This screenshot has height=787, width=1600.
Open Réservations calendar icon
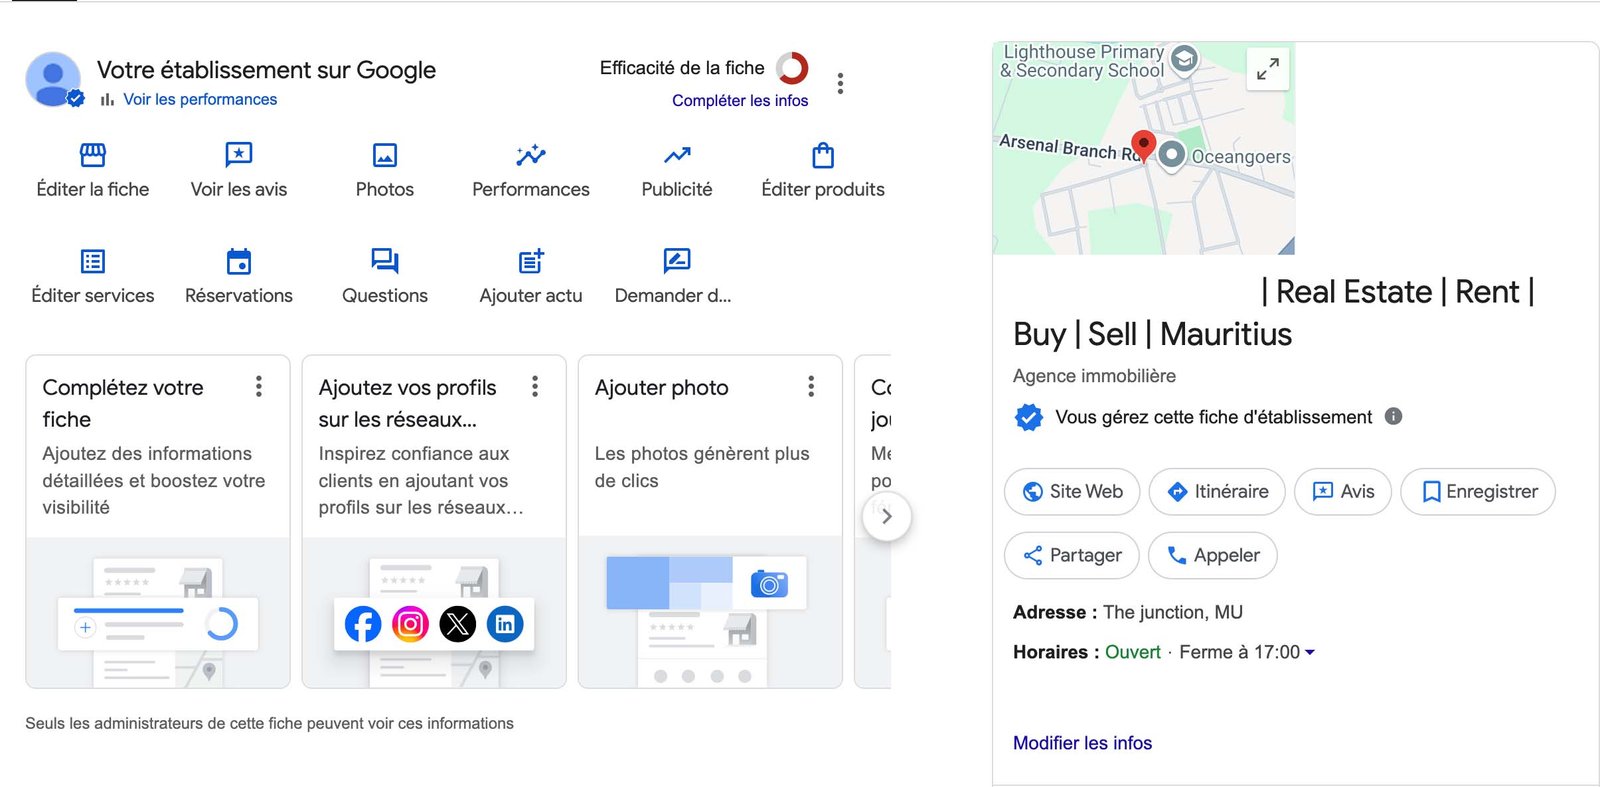click(x=239, y=261)
